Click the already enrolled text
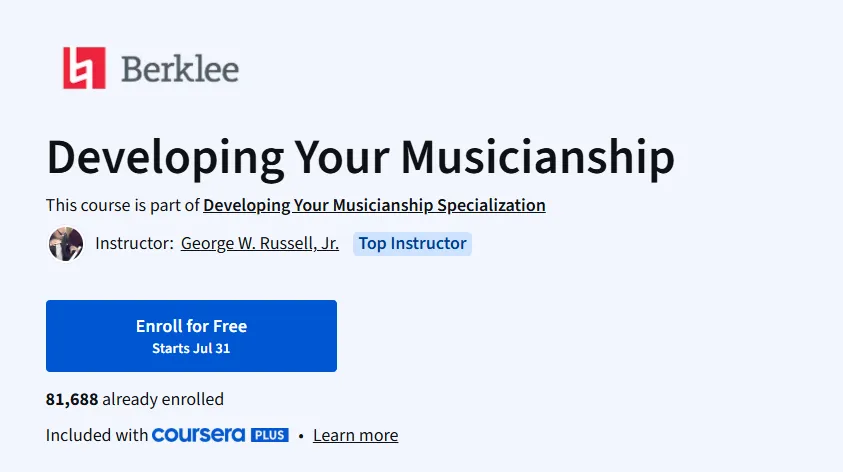This screenshot has height=472, width=843. (163, 399)
